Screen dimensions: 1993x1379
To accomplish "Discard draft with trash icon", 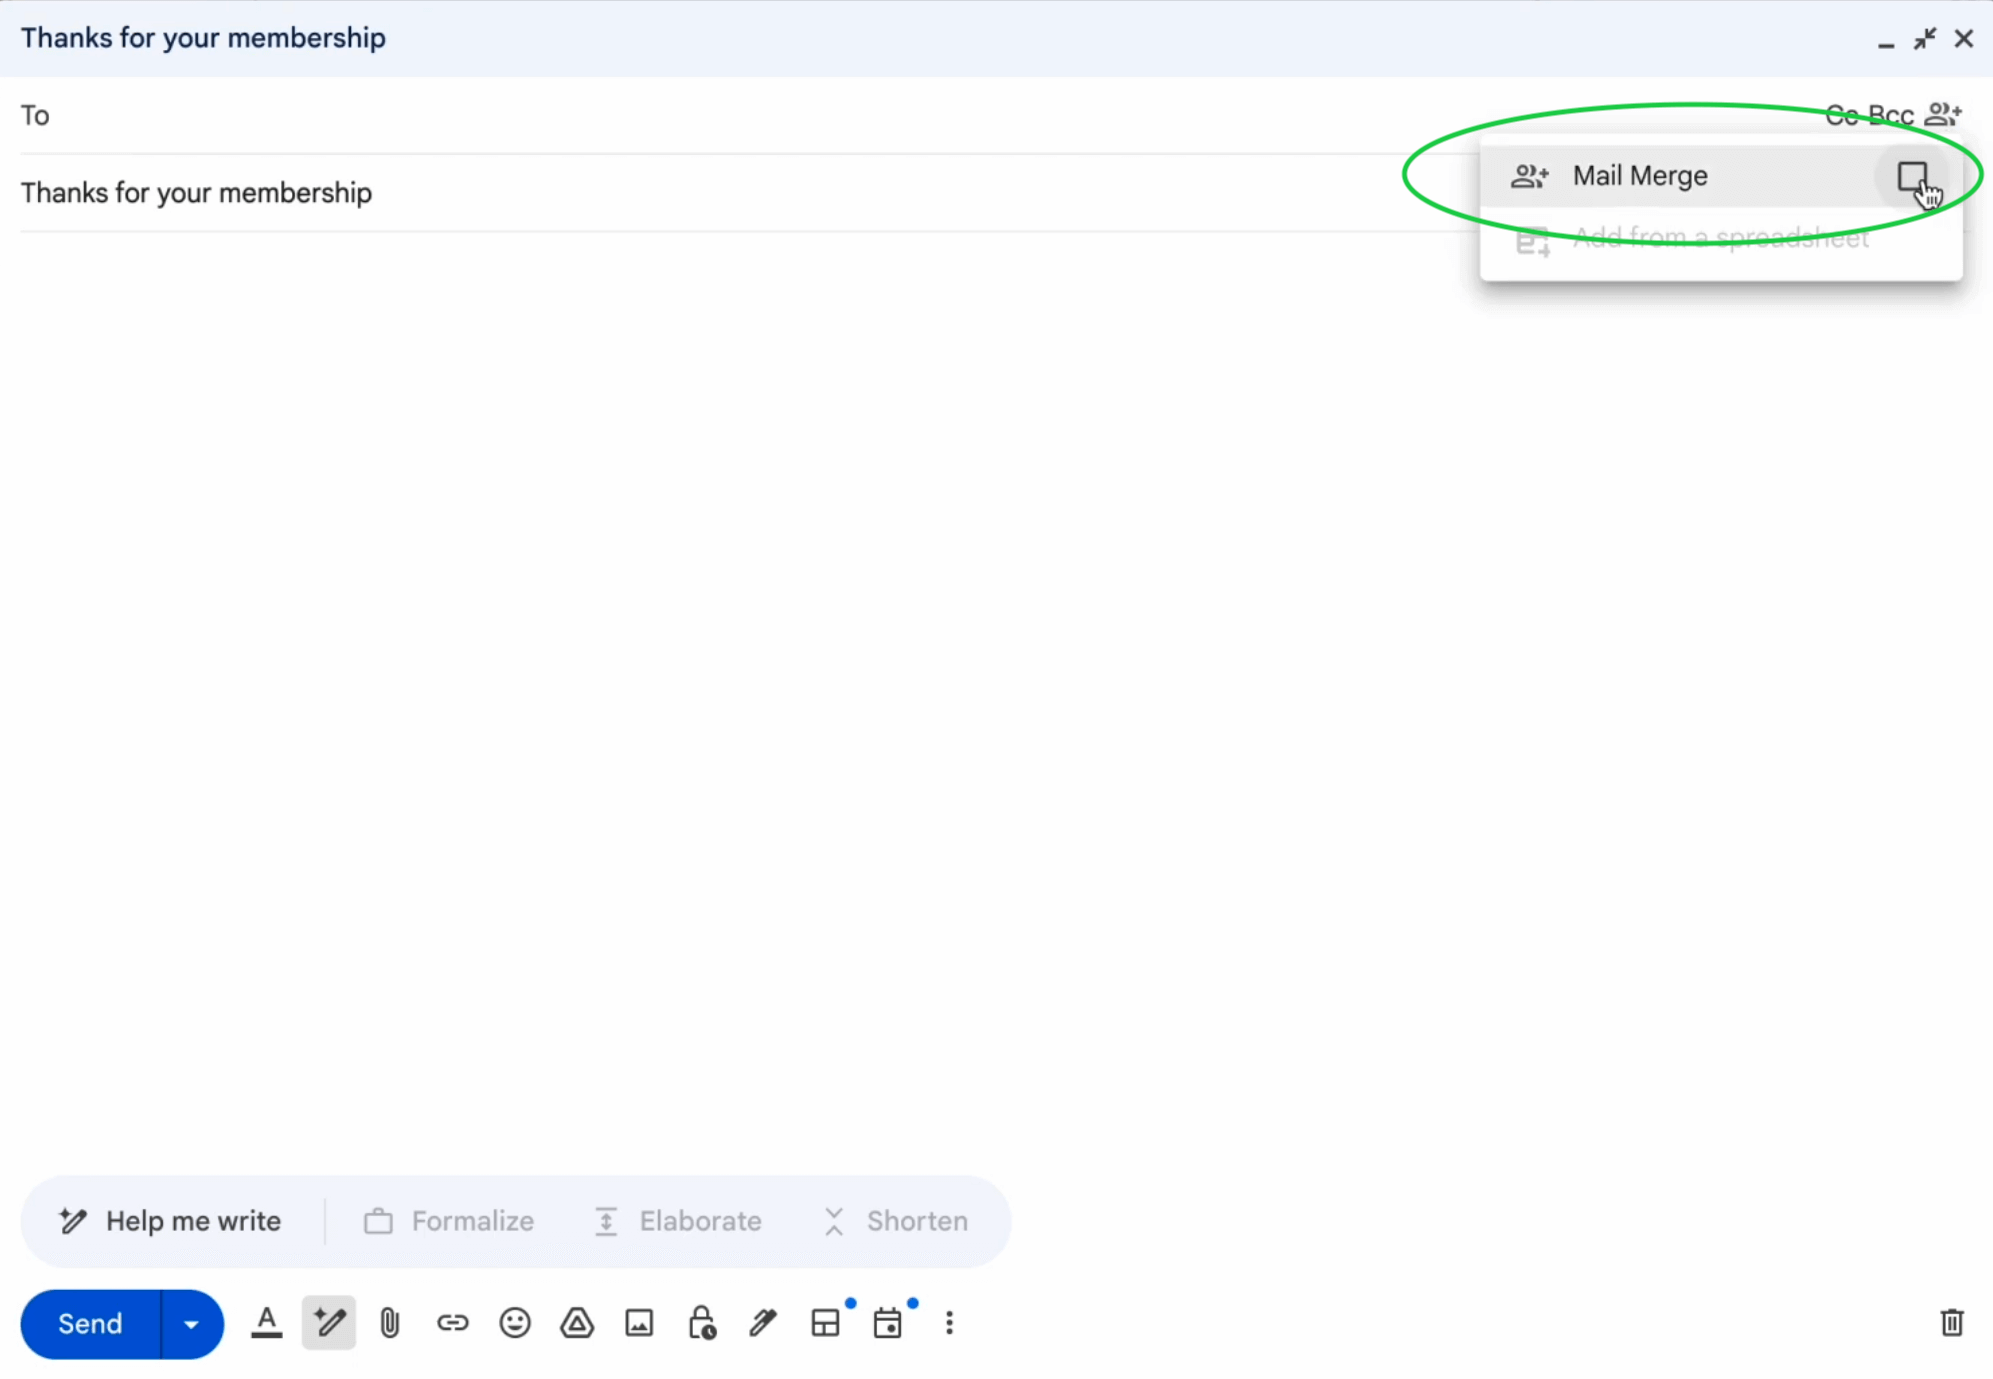I will [x=1951, y=1323].
